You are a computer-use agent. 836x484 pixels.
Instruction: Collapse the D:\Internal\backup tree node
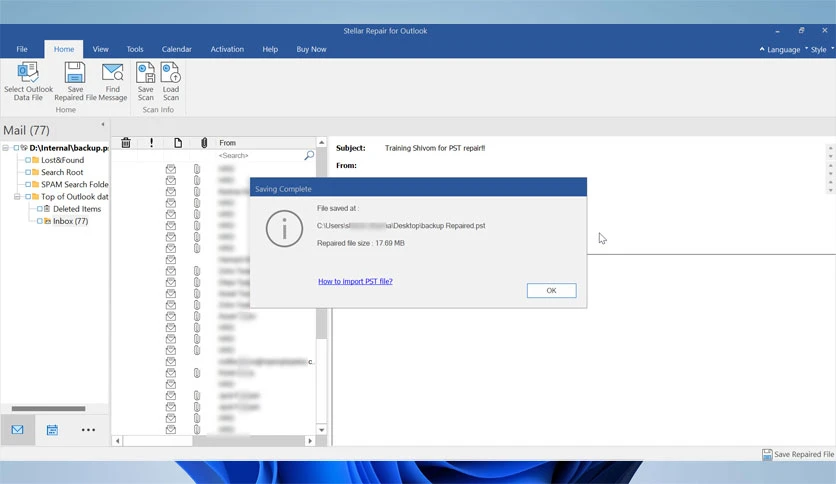tap(5, 148)
